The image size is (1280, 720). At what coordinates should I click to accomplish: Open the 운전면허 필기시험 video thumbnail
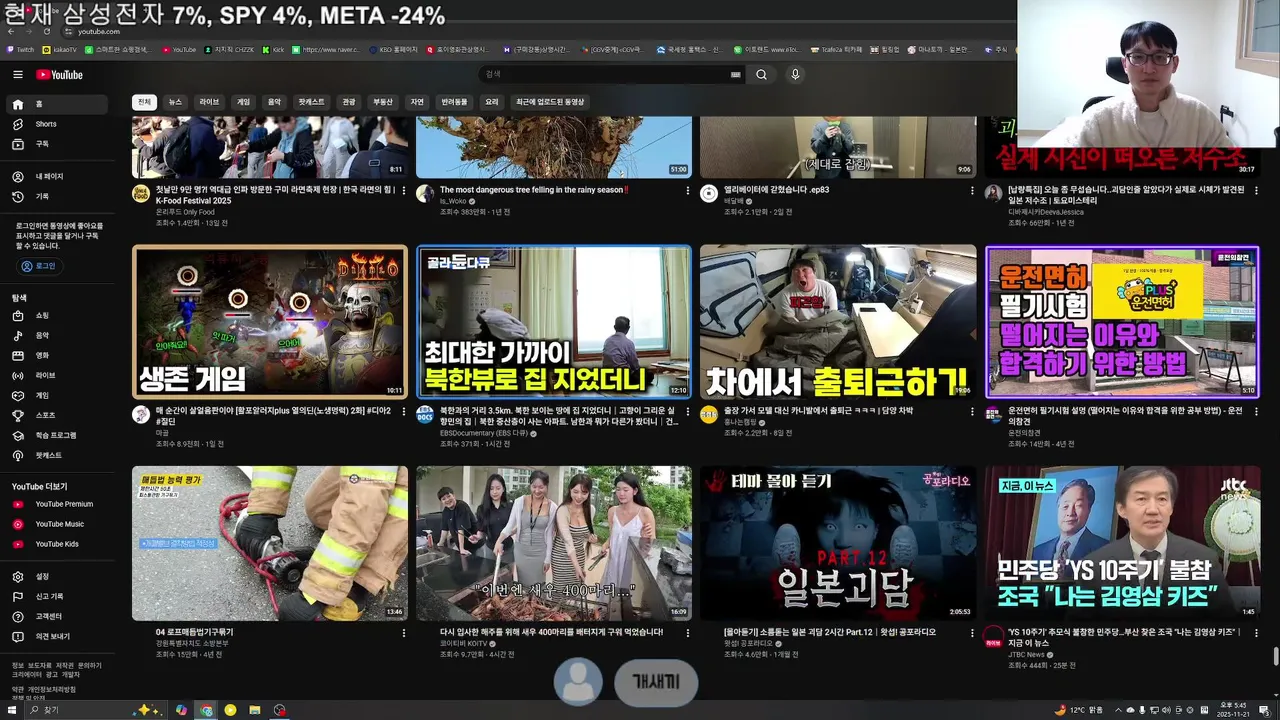click(x=1122, y=322)
